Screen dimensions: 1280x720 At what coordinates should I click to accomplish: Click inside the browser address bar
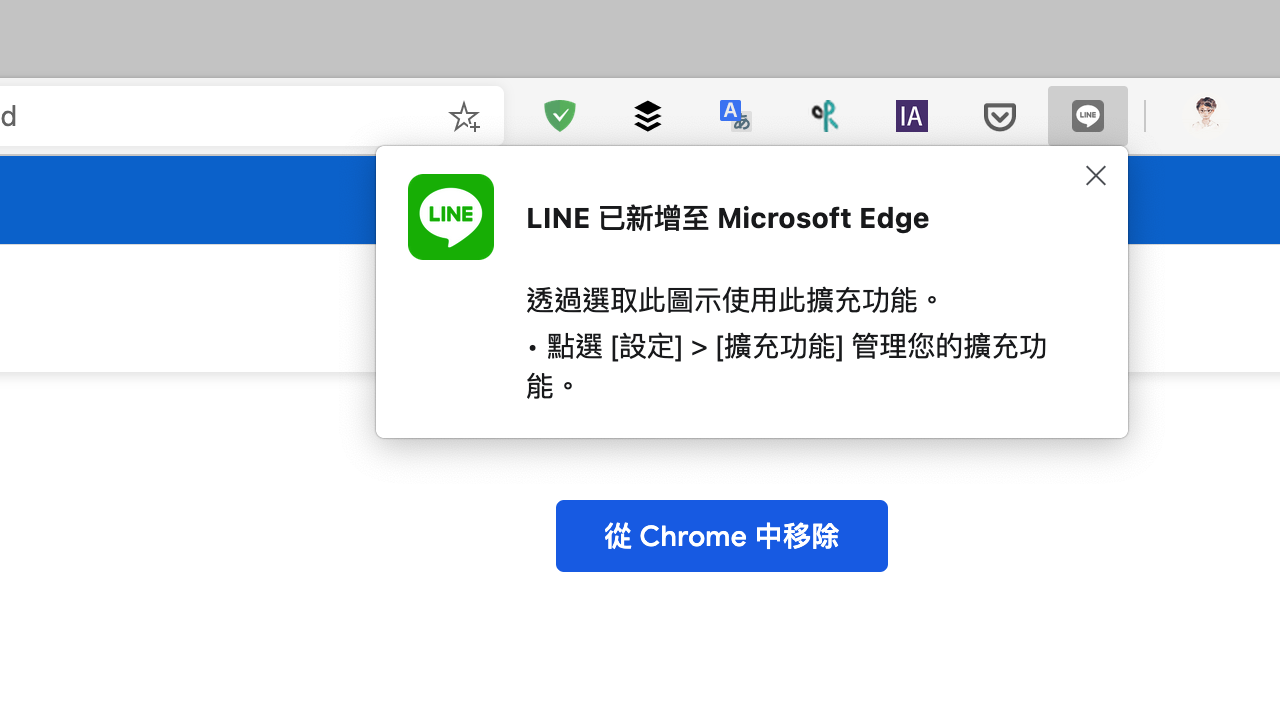pyautogui.click(x=200, y=116)
